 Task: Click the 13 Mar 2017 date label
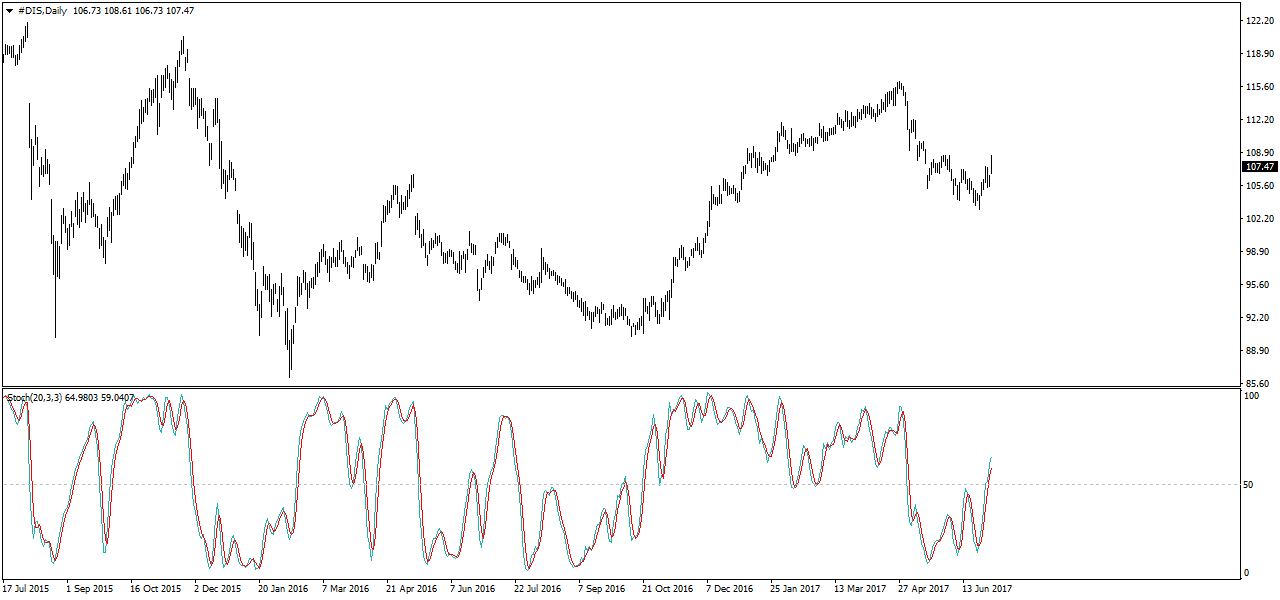(860, 589)
